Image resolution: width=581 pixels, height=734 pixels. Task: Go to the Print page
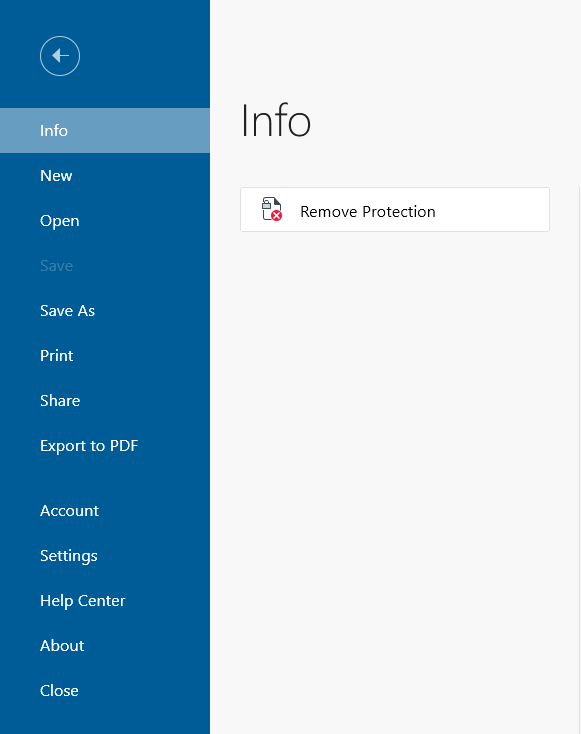click(105, 355)
